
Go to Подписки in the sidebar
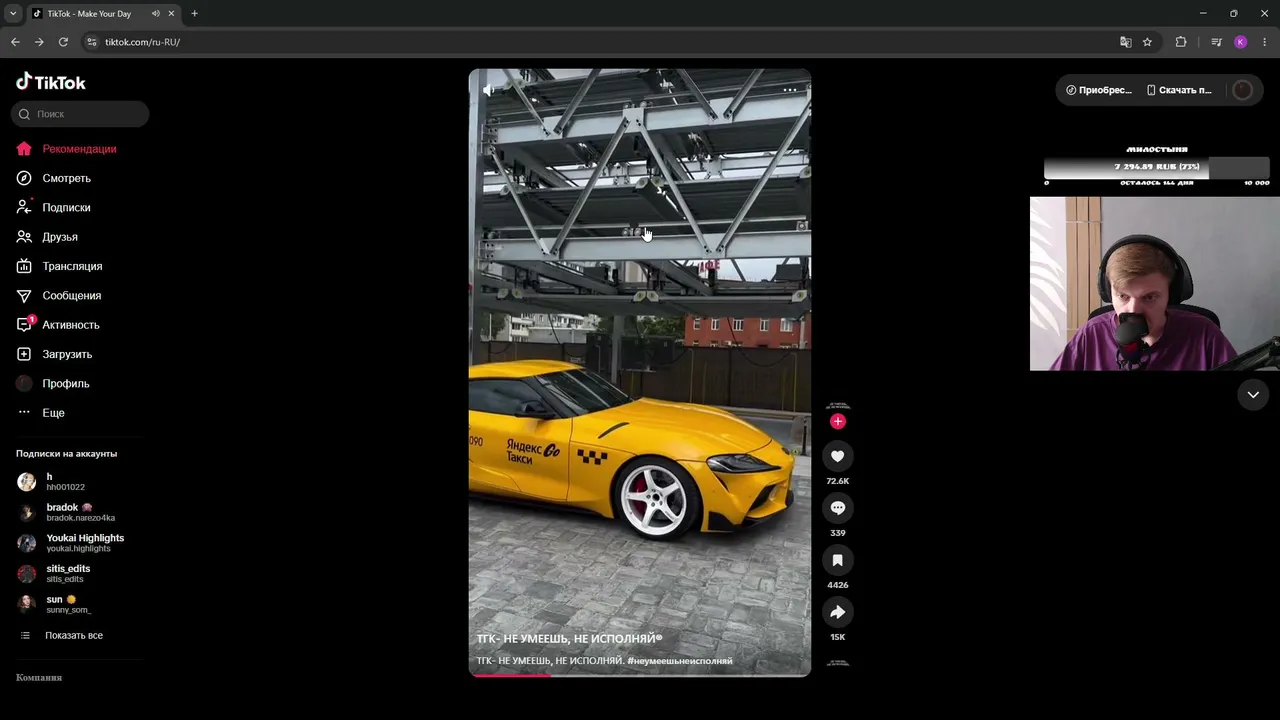pyautogui.click(x=53, y=207)
